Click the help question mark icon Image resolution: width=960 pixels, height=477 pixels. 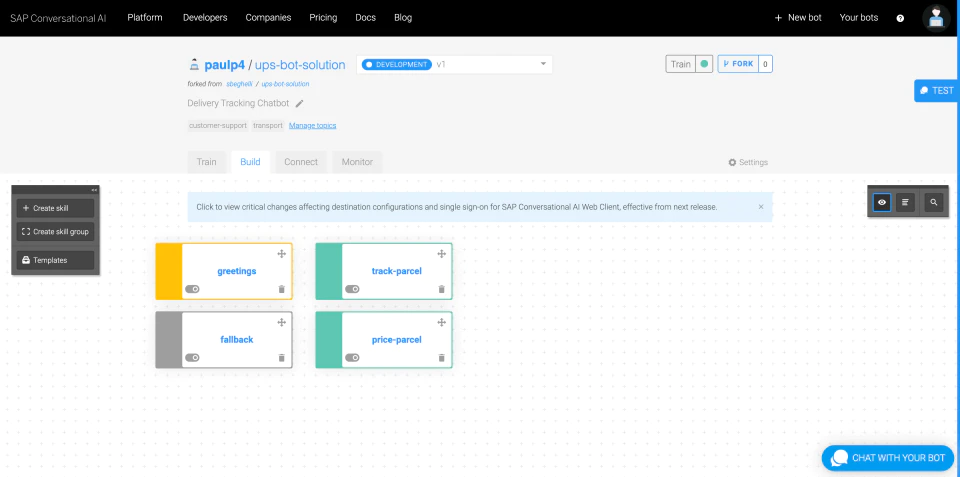pos(900,18)
